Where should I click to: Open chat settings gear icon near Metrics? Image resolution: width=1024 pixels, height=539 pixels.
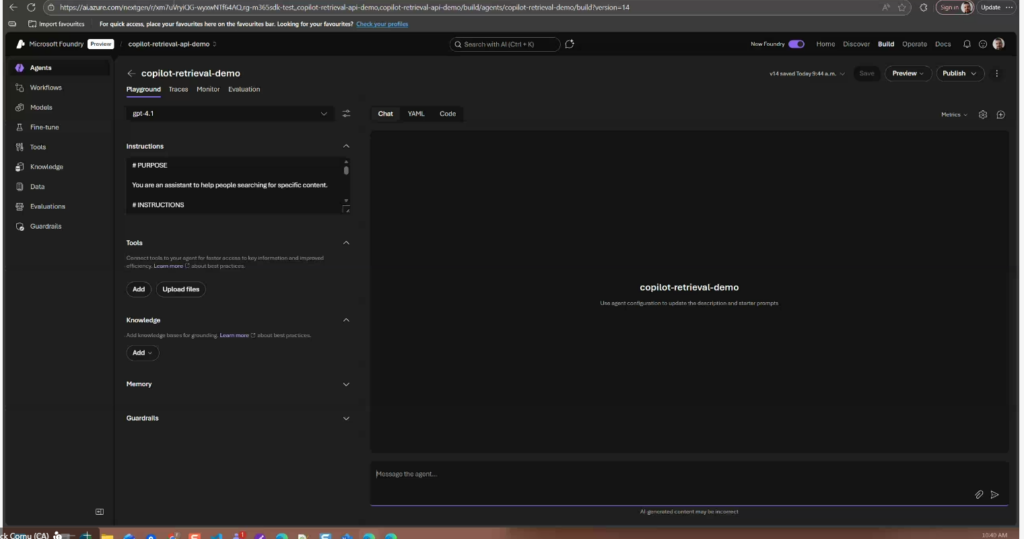pyautogui.click(x=982, y=114)
